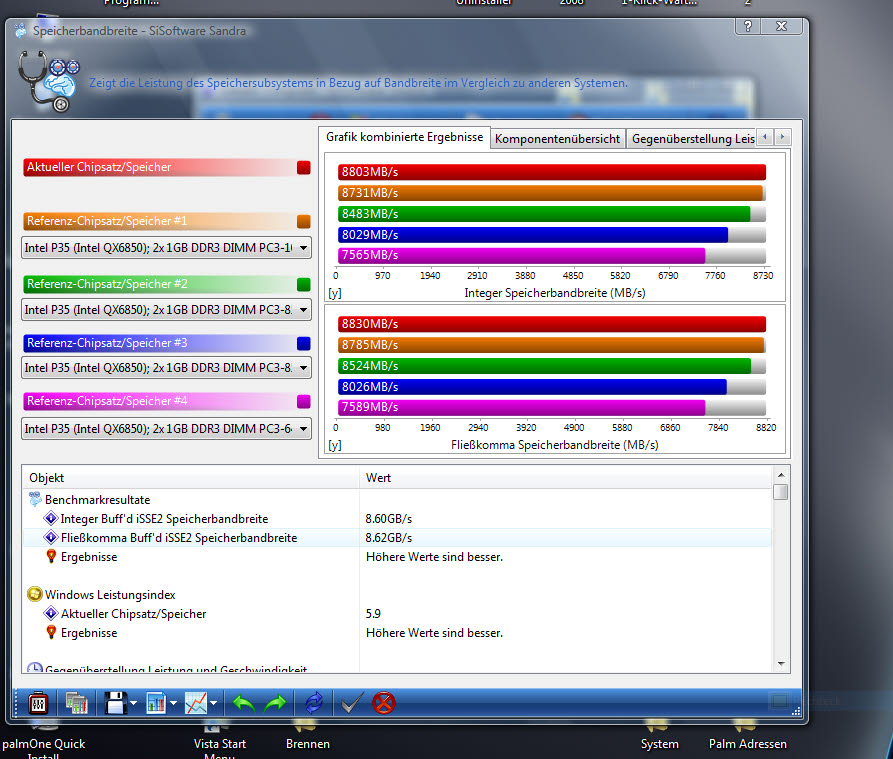
Task: Click the results list scroll down arrow
Action: point(781,664)
